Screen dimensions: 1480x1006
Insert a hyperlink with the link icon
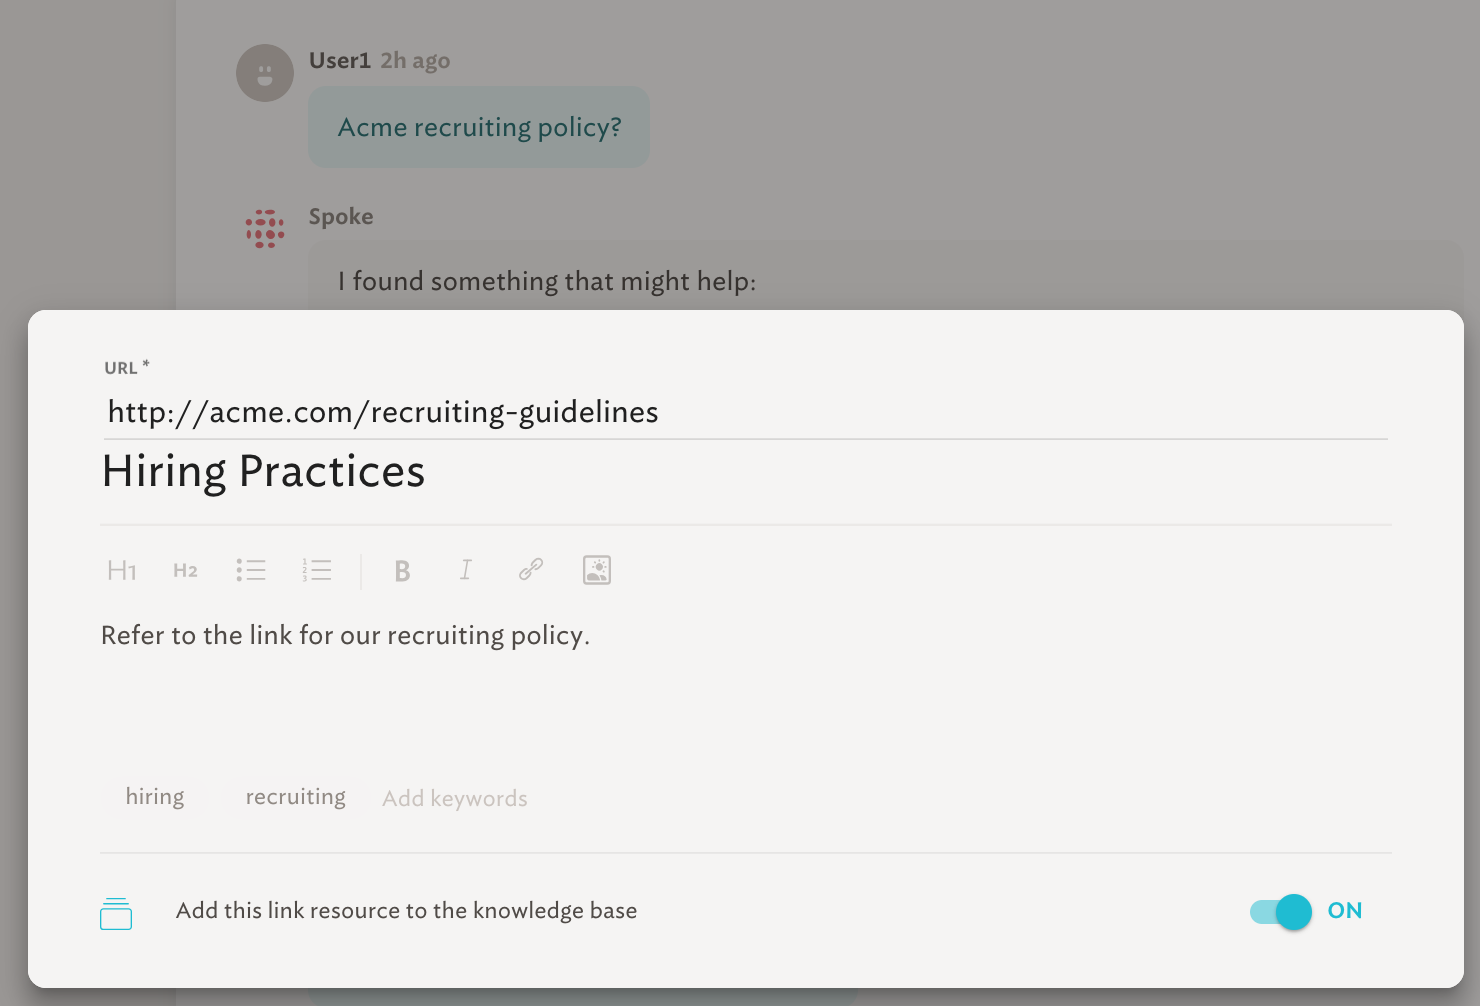531,570
